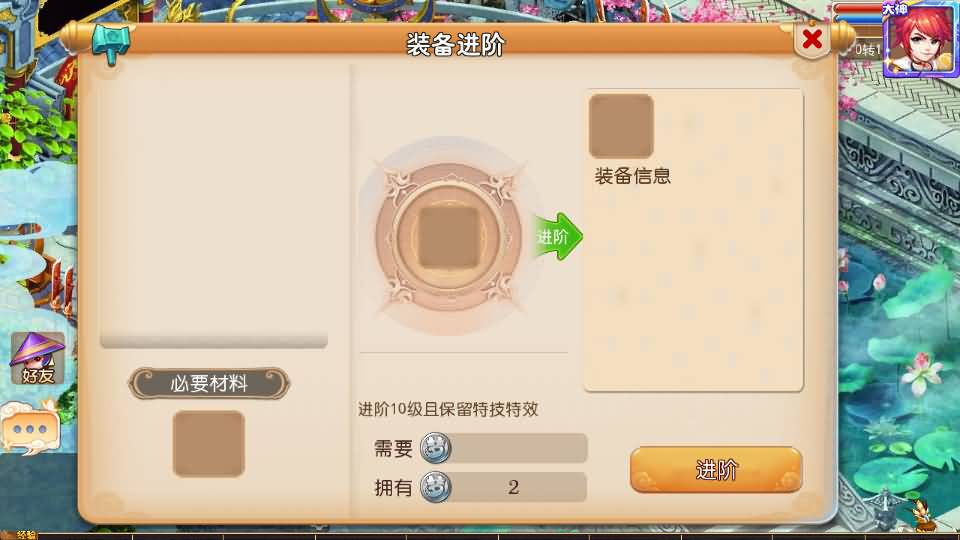This screenshot has height=540, width=960.
Task: Click the green 进阶 arrow
Action: click(557, 236)
